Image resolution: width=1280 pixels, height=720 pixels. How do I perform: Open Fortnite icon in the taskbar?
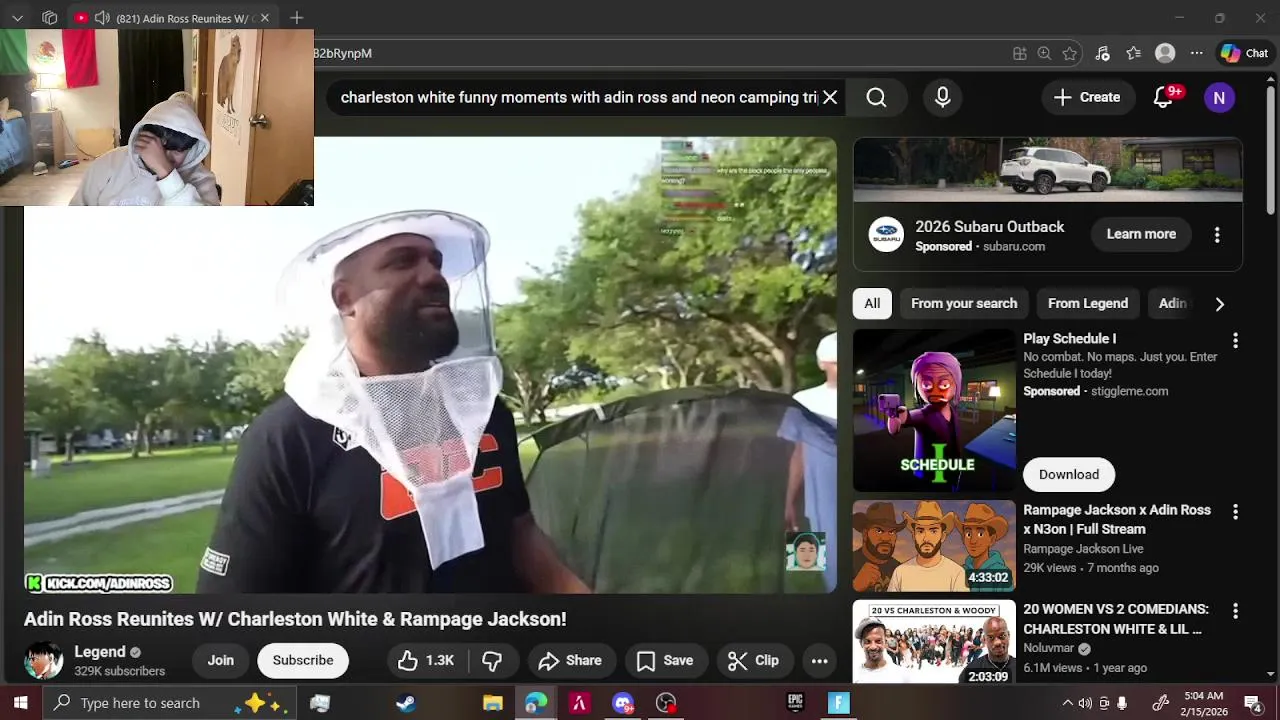839,703
